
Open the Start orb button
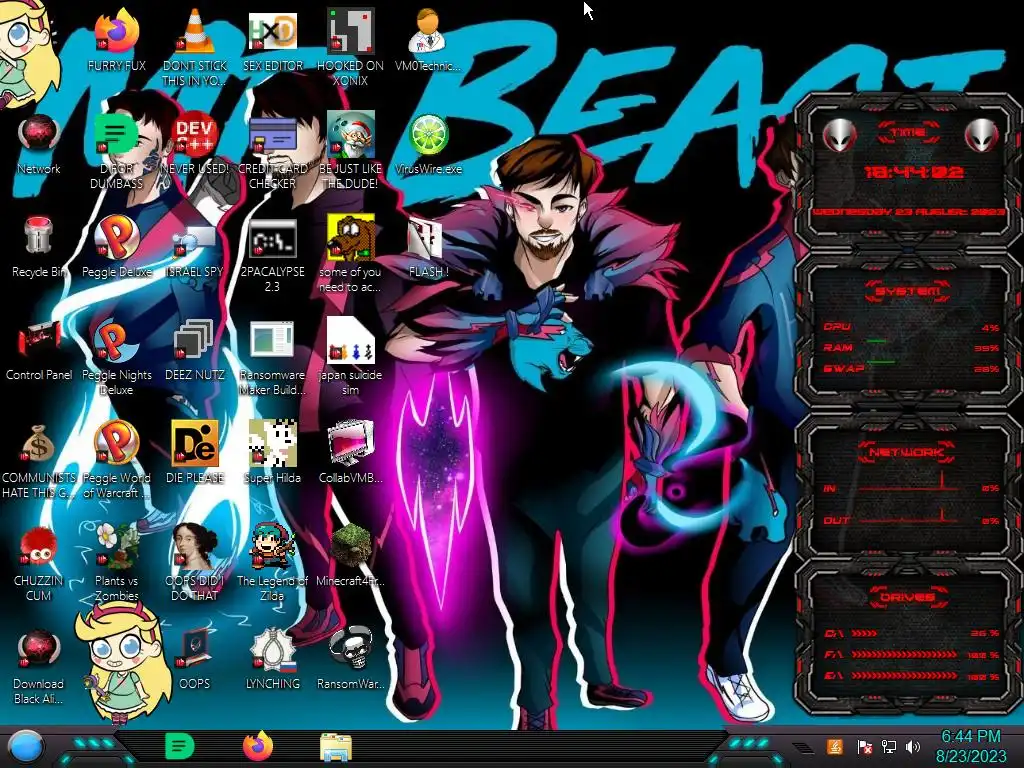(x=25, y=746)
